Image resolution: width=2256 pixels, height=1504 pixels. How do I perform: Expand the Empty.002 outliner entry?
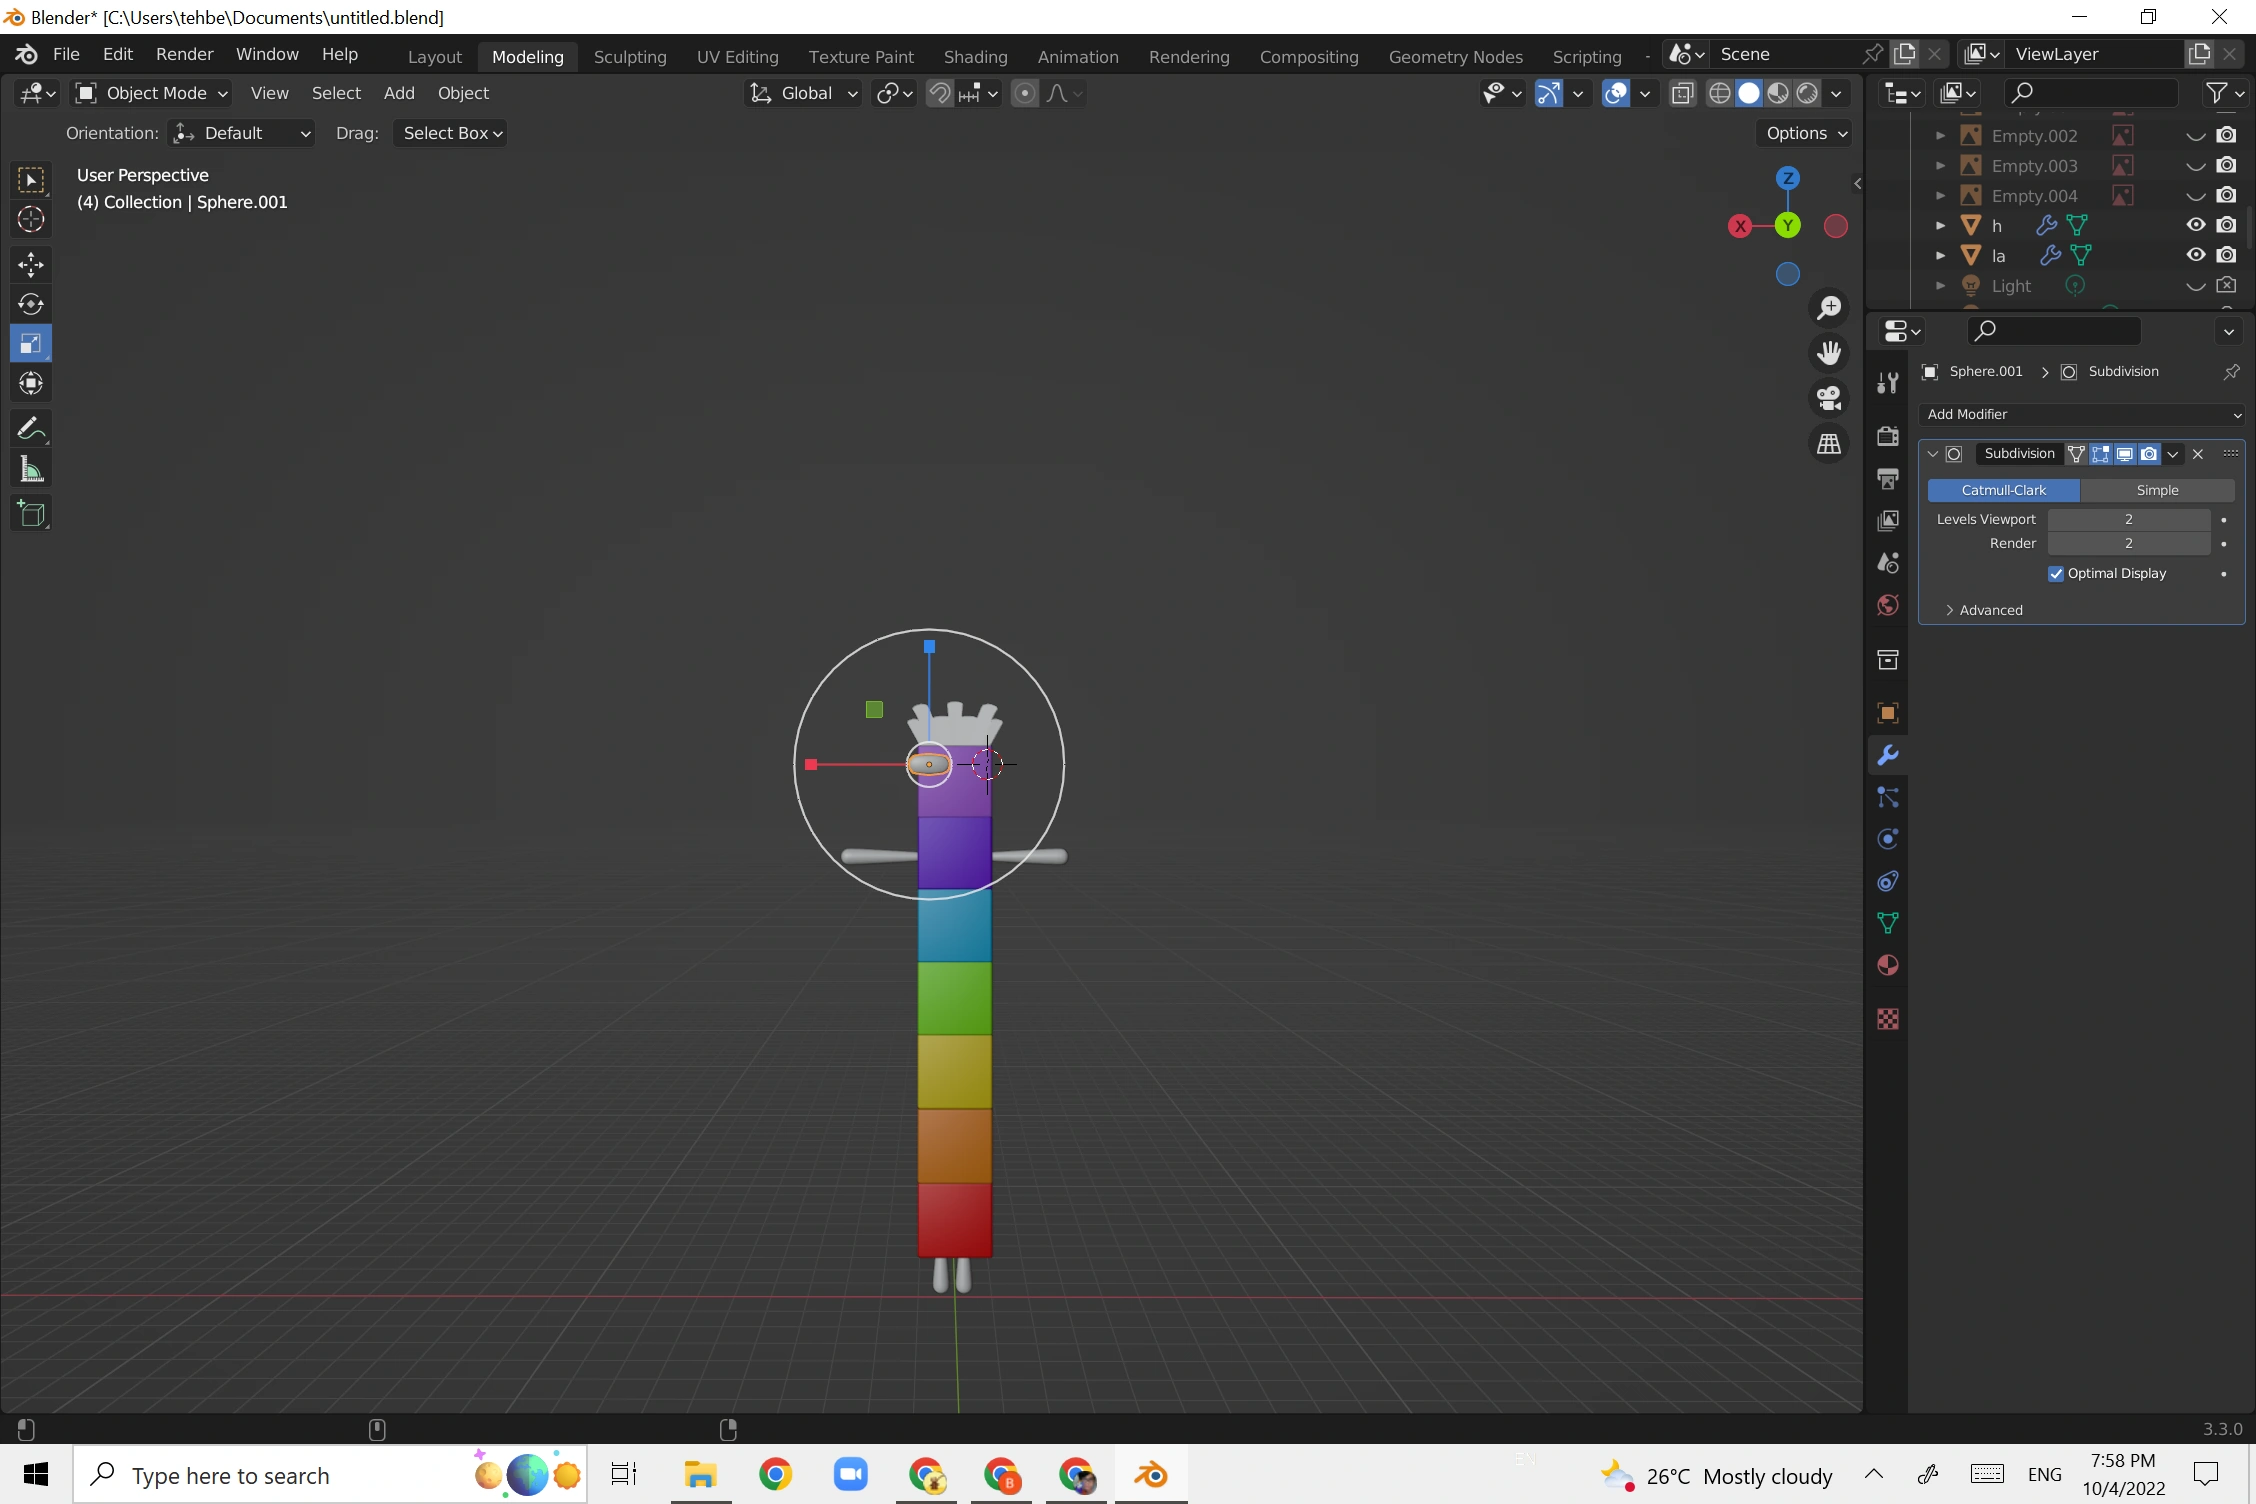pos(1940,134)
